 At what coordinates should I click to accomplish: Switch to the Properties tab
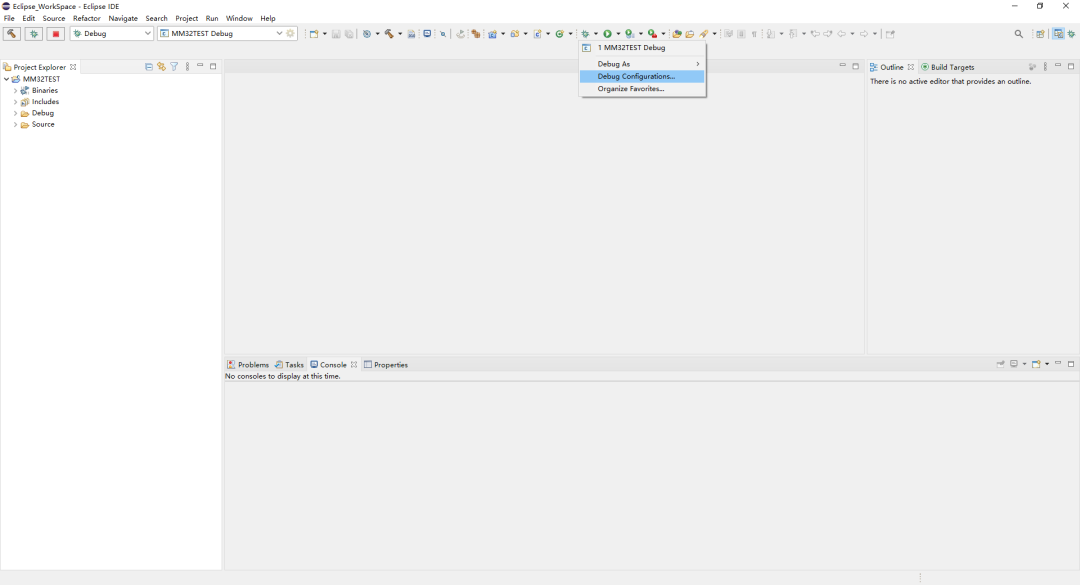point(386,365)
